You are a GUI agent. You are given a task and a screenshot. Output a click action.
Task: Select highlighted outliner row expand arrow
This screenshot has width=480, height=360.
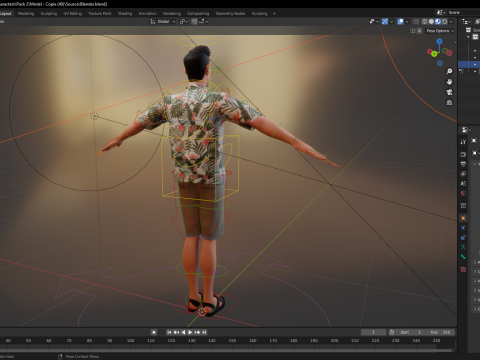(x=475, y=64)
